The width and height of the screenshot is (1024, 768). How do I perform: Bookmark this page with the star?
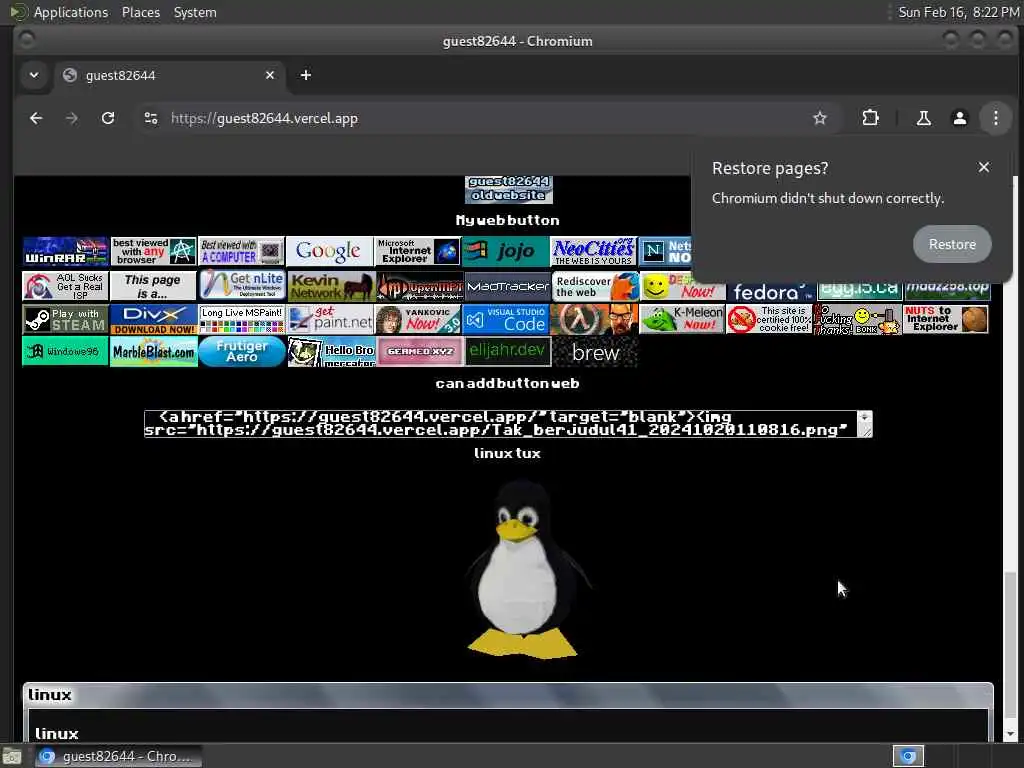click(820, 118)
